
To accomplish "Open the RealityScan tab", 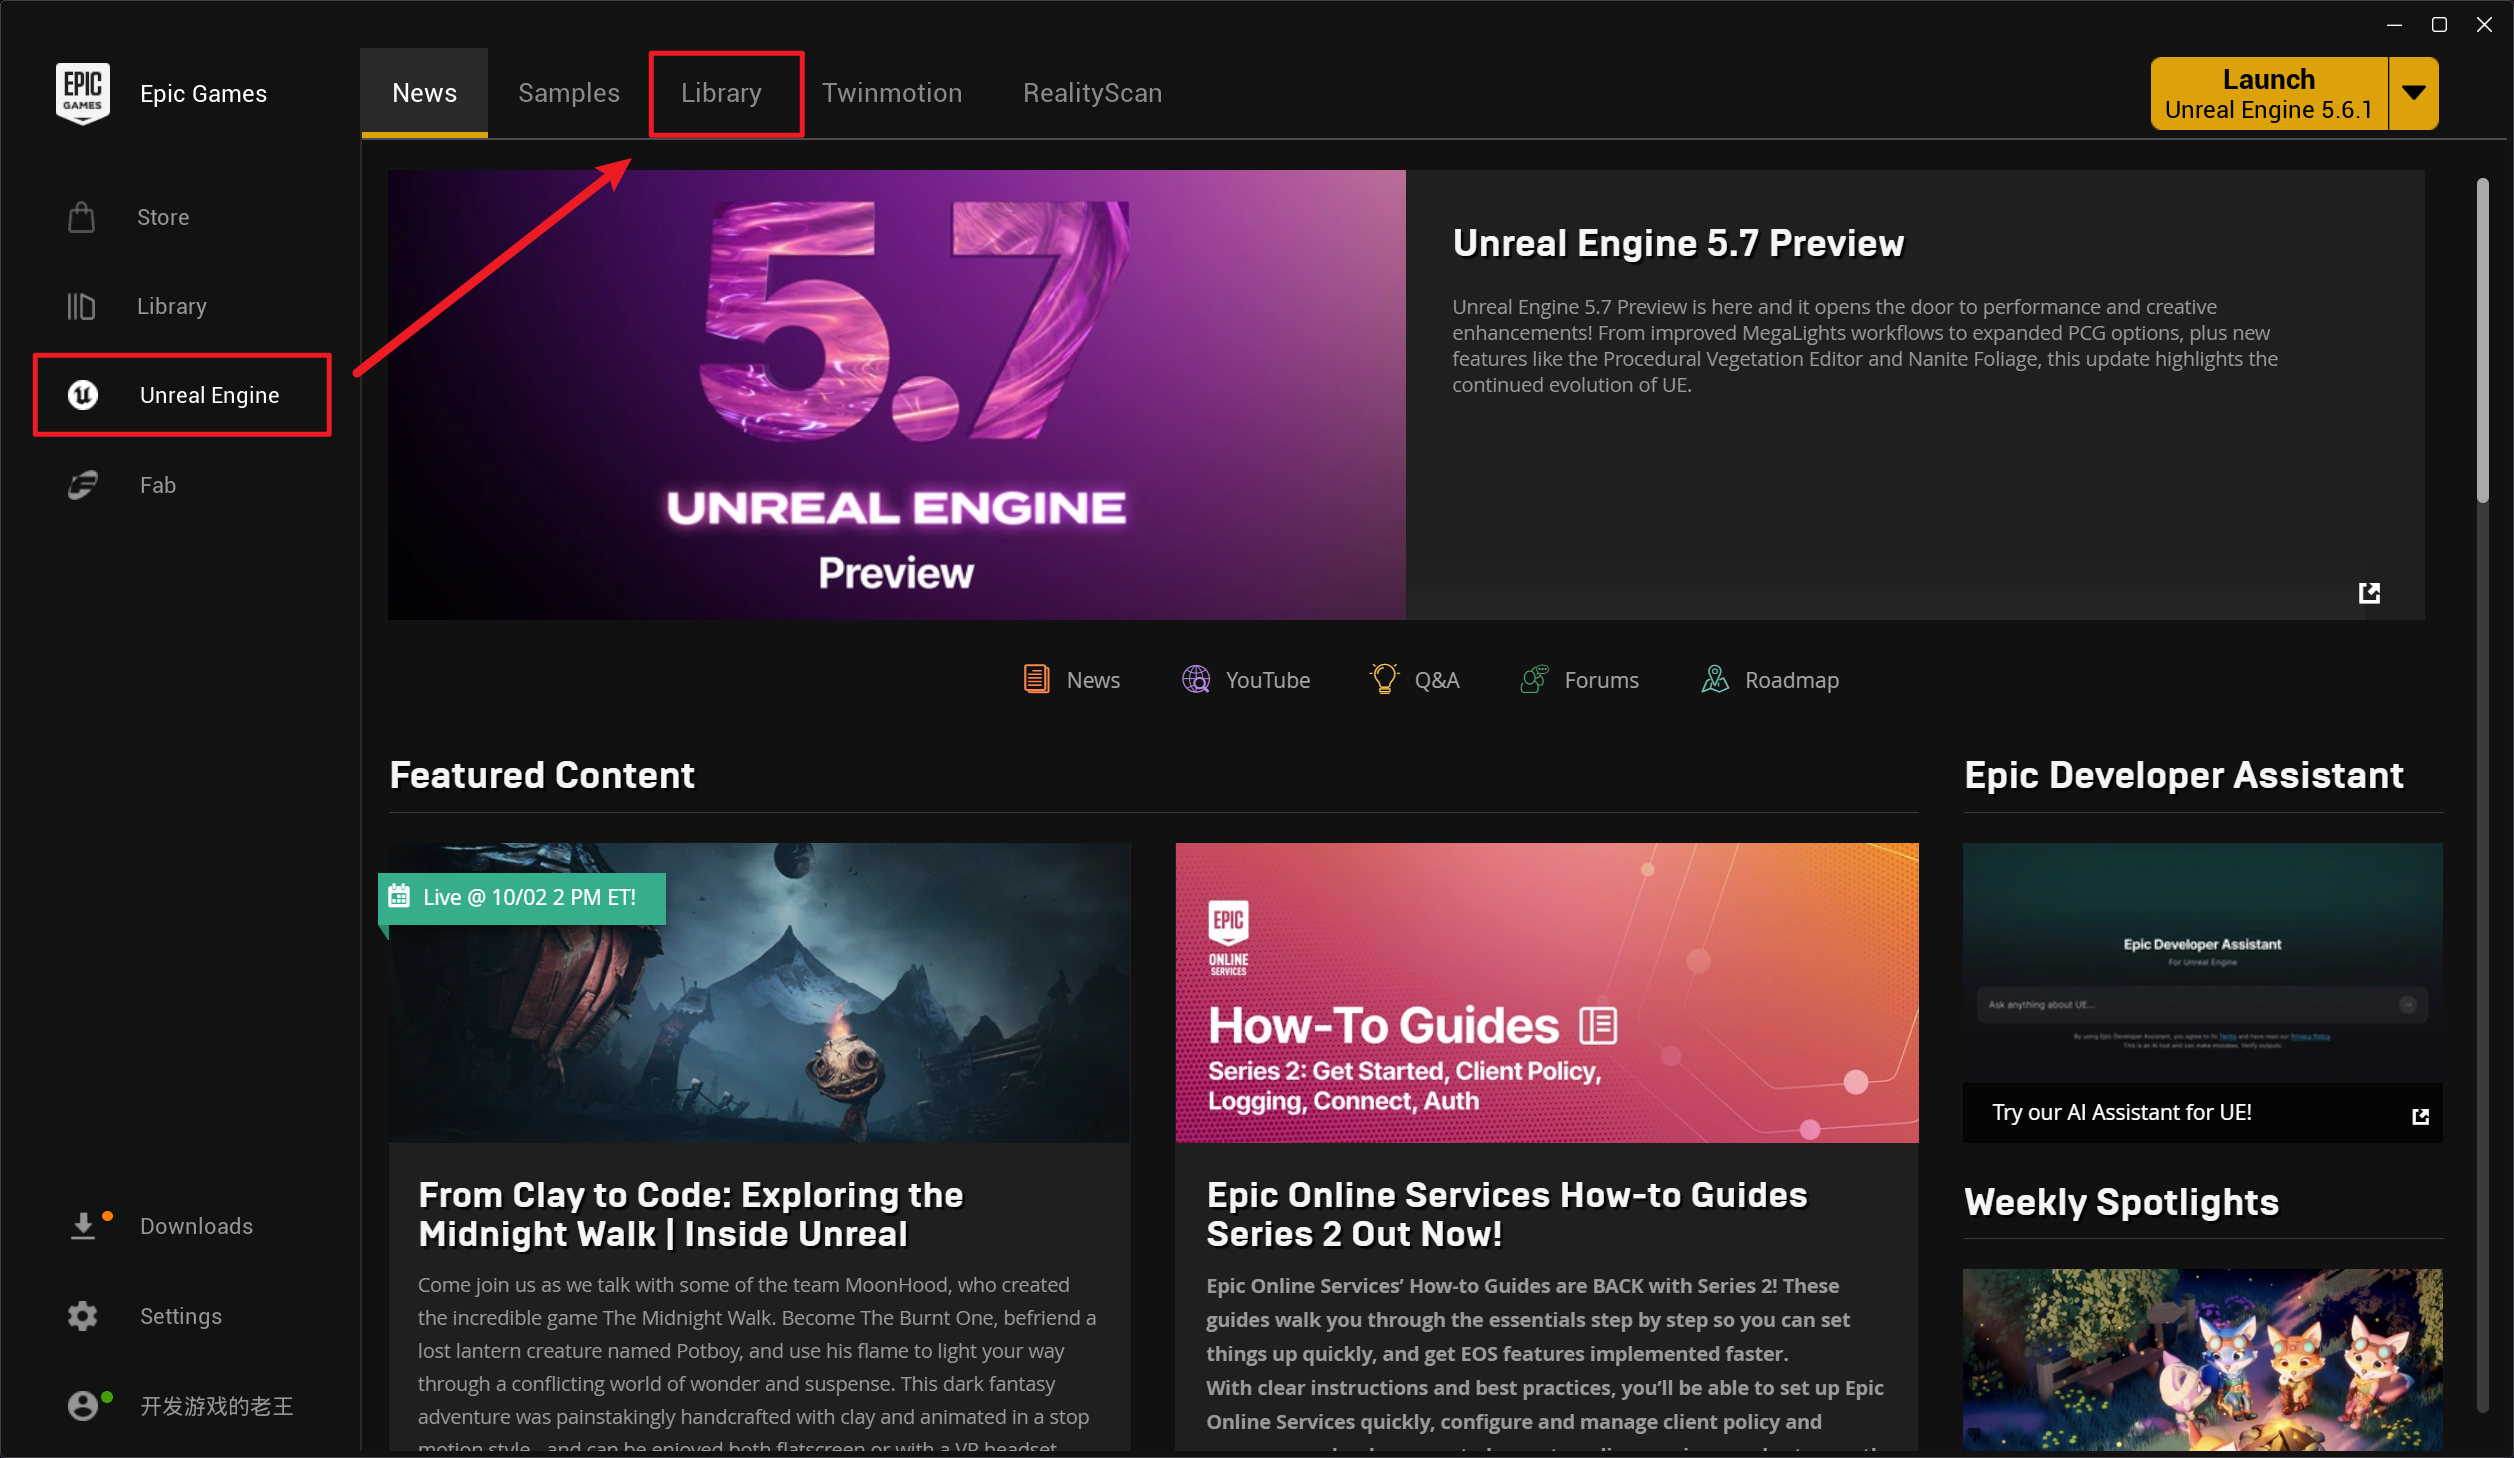I will tap(1092, 93).
